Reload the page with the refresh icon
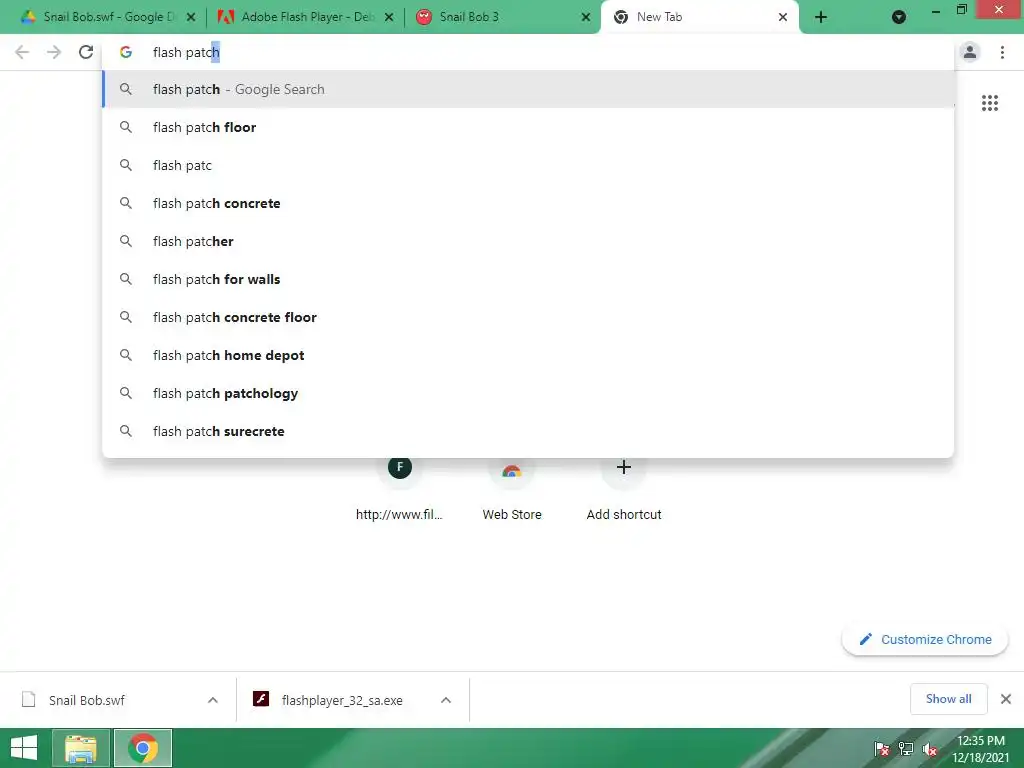Image resolution: width=1024 pixels, height=768 pixels. [86, 52]
